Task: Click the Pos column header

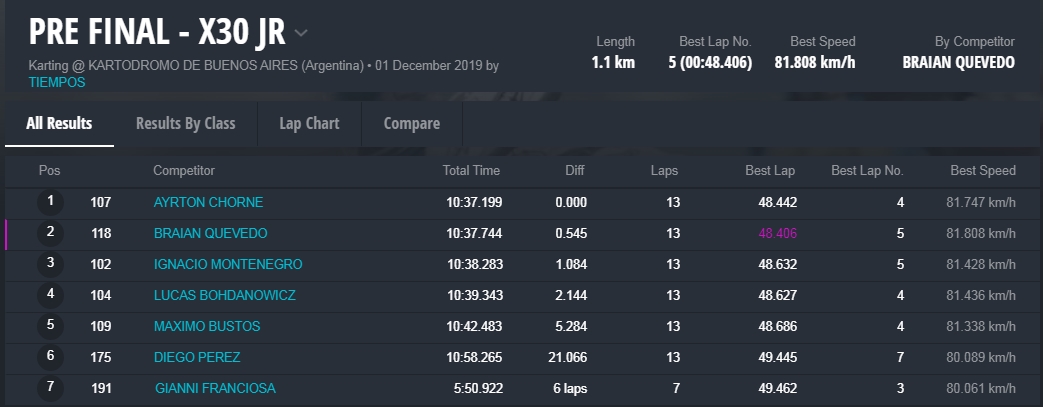Action: coord(49,171)
